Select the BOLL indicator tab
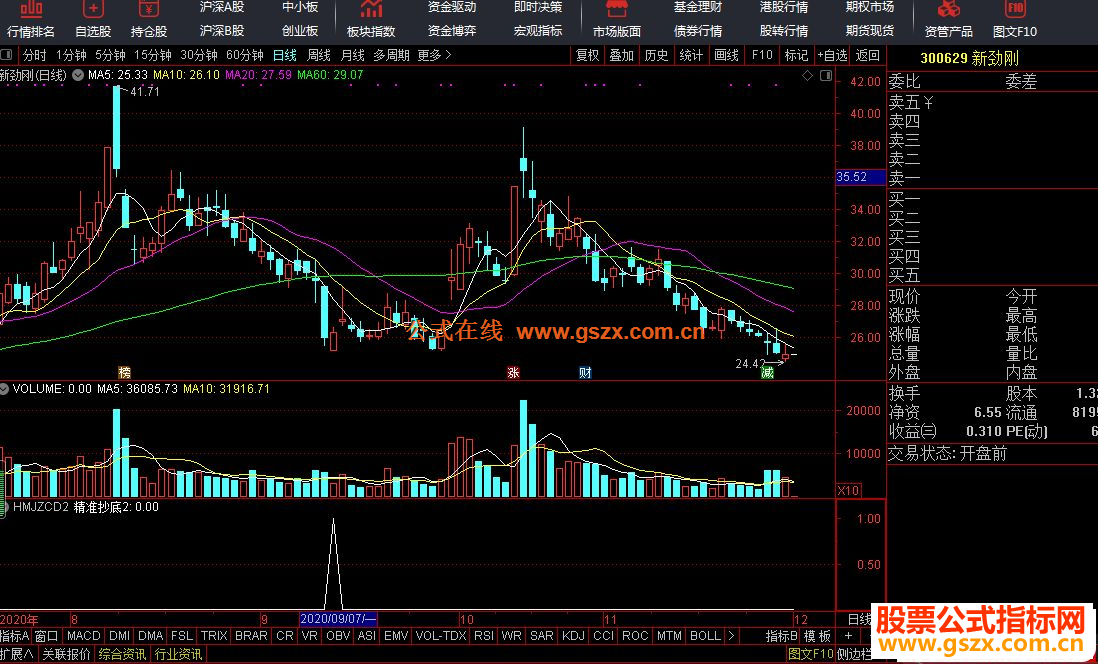Viewport: 1098px width, 664px height. point(705,636)
